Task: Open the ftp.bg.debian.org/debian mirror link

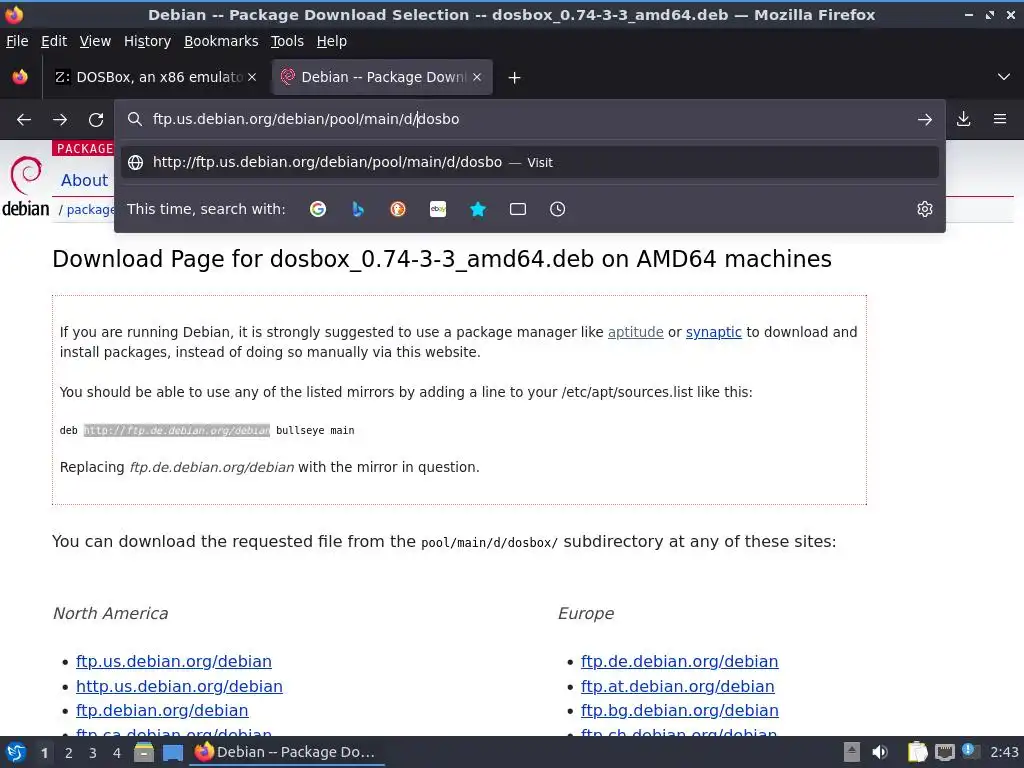Action: [x=680, y=711]
